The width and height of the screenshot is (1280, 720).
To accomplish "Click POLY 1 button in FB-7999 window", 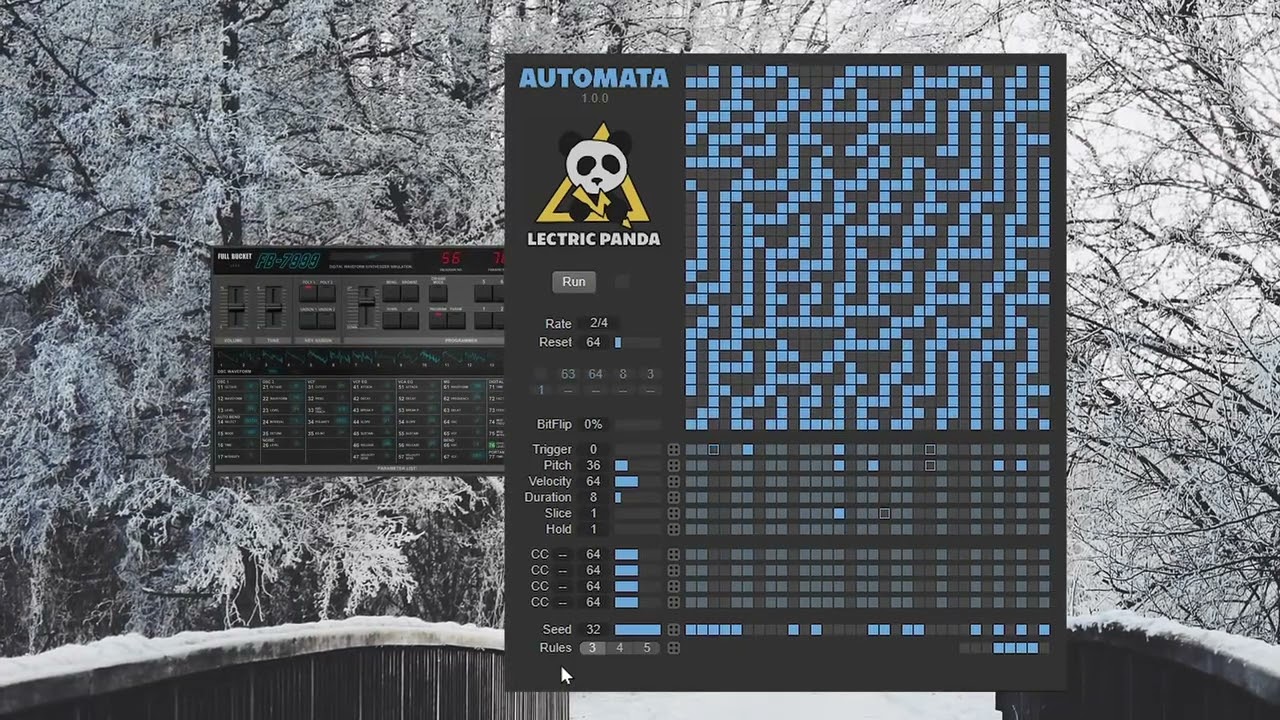I will (x=308, y=293).
